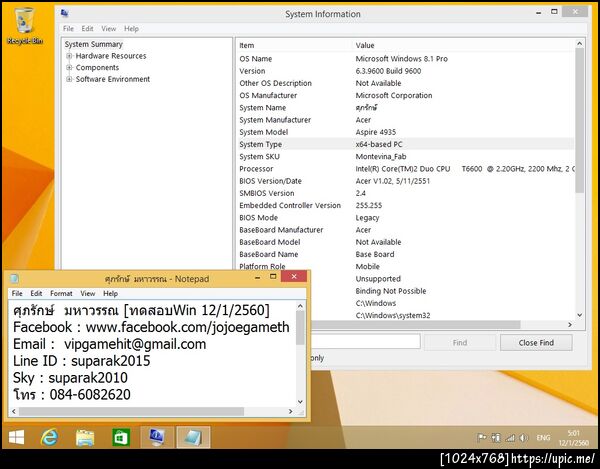This screenshot has height=469, width=600.
Task: Select the System Model row
Action: (x=406, y=132)
